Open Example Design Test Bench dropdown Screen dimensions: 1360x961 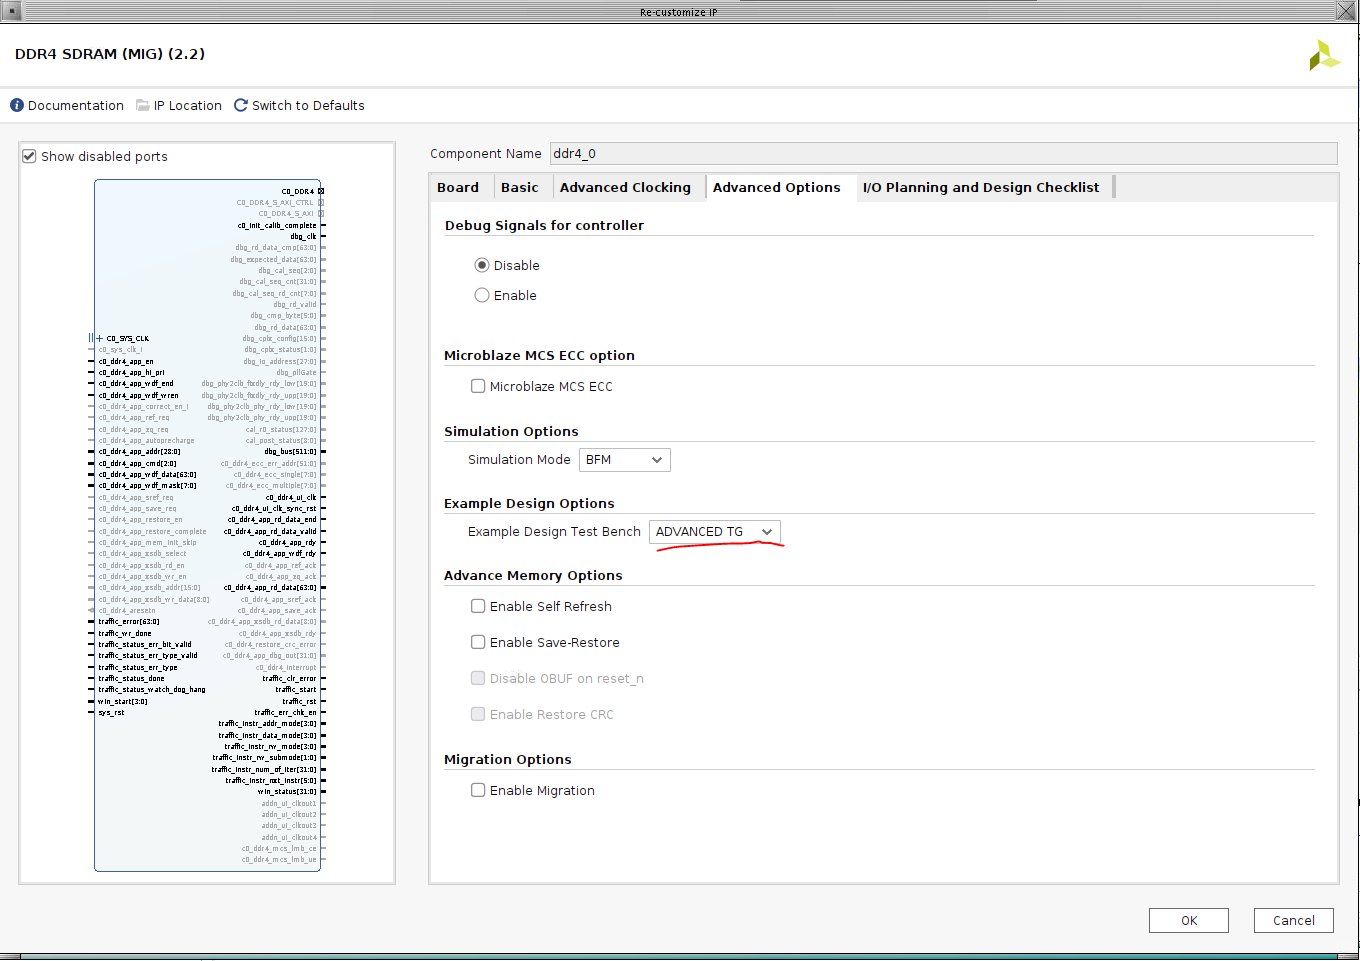(x=714, y=532)
